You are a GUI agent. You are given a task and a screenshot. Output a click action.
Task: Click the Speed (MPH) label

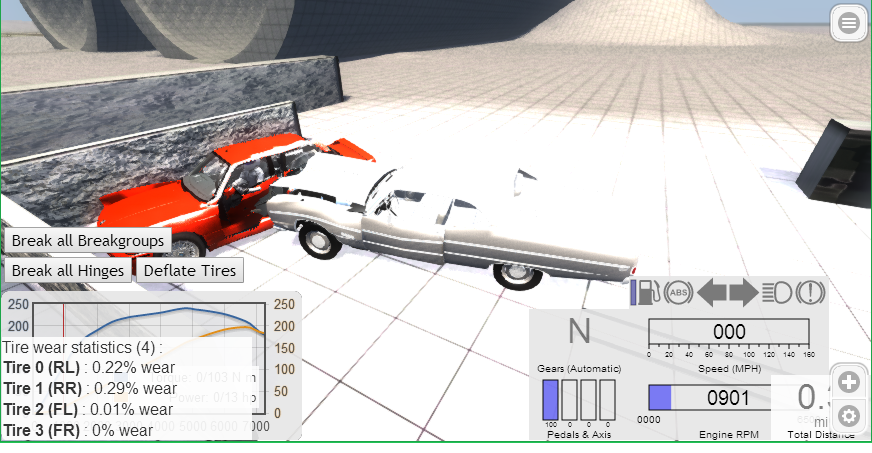(x=729, y=369)
